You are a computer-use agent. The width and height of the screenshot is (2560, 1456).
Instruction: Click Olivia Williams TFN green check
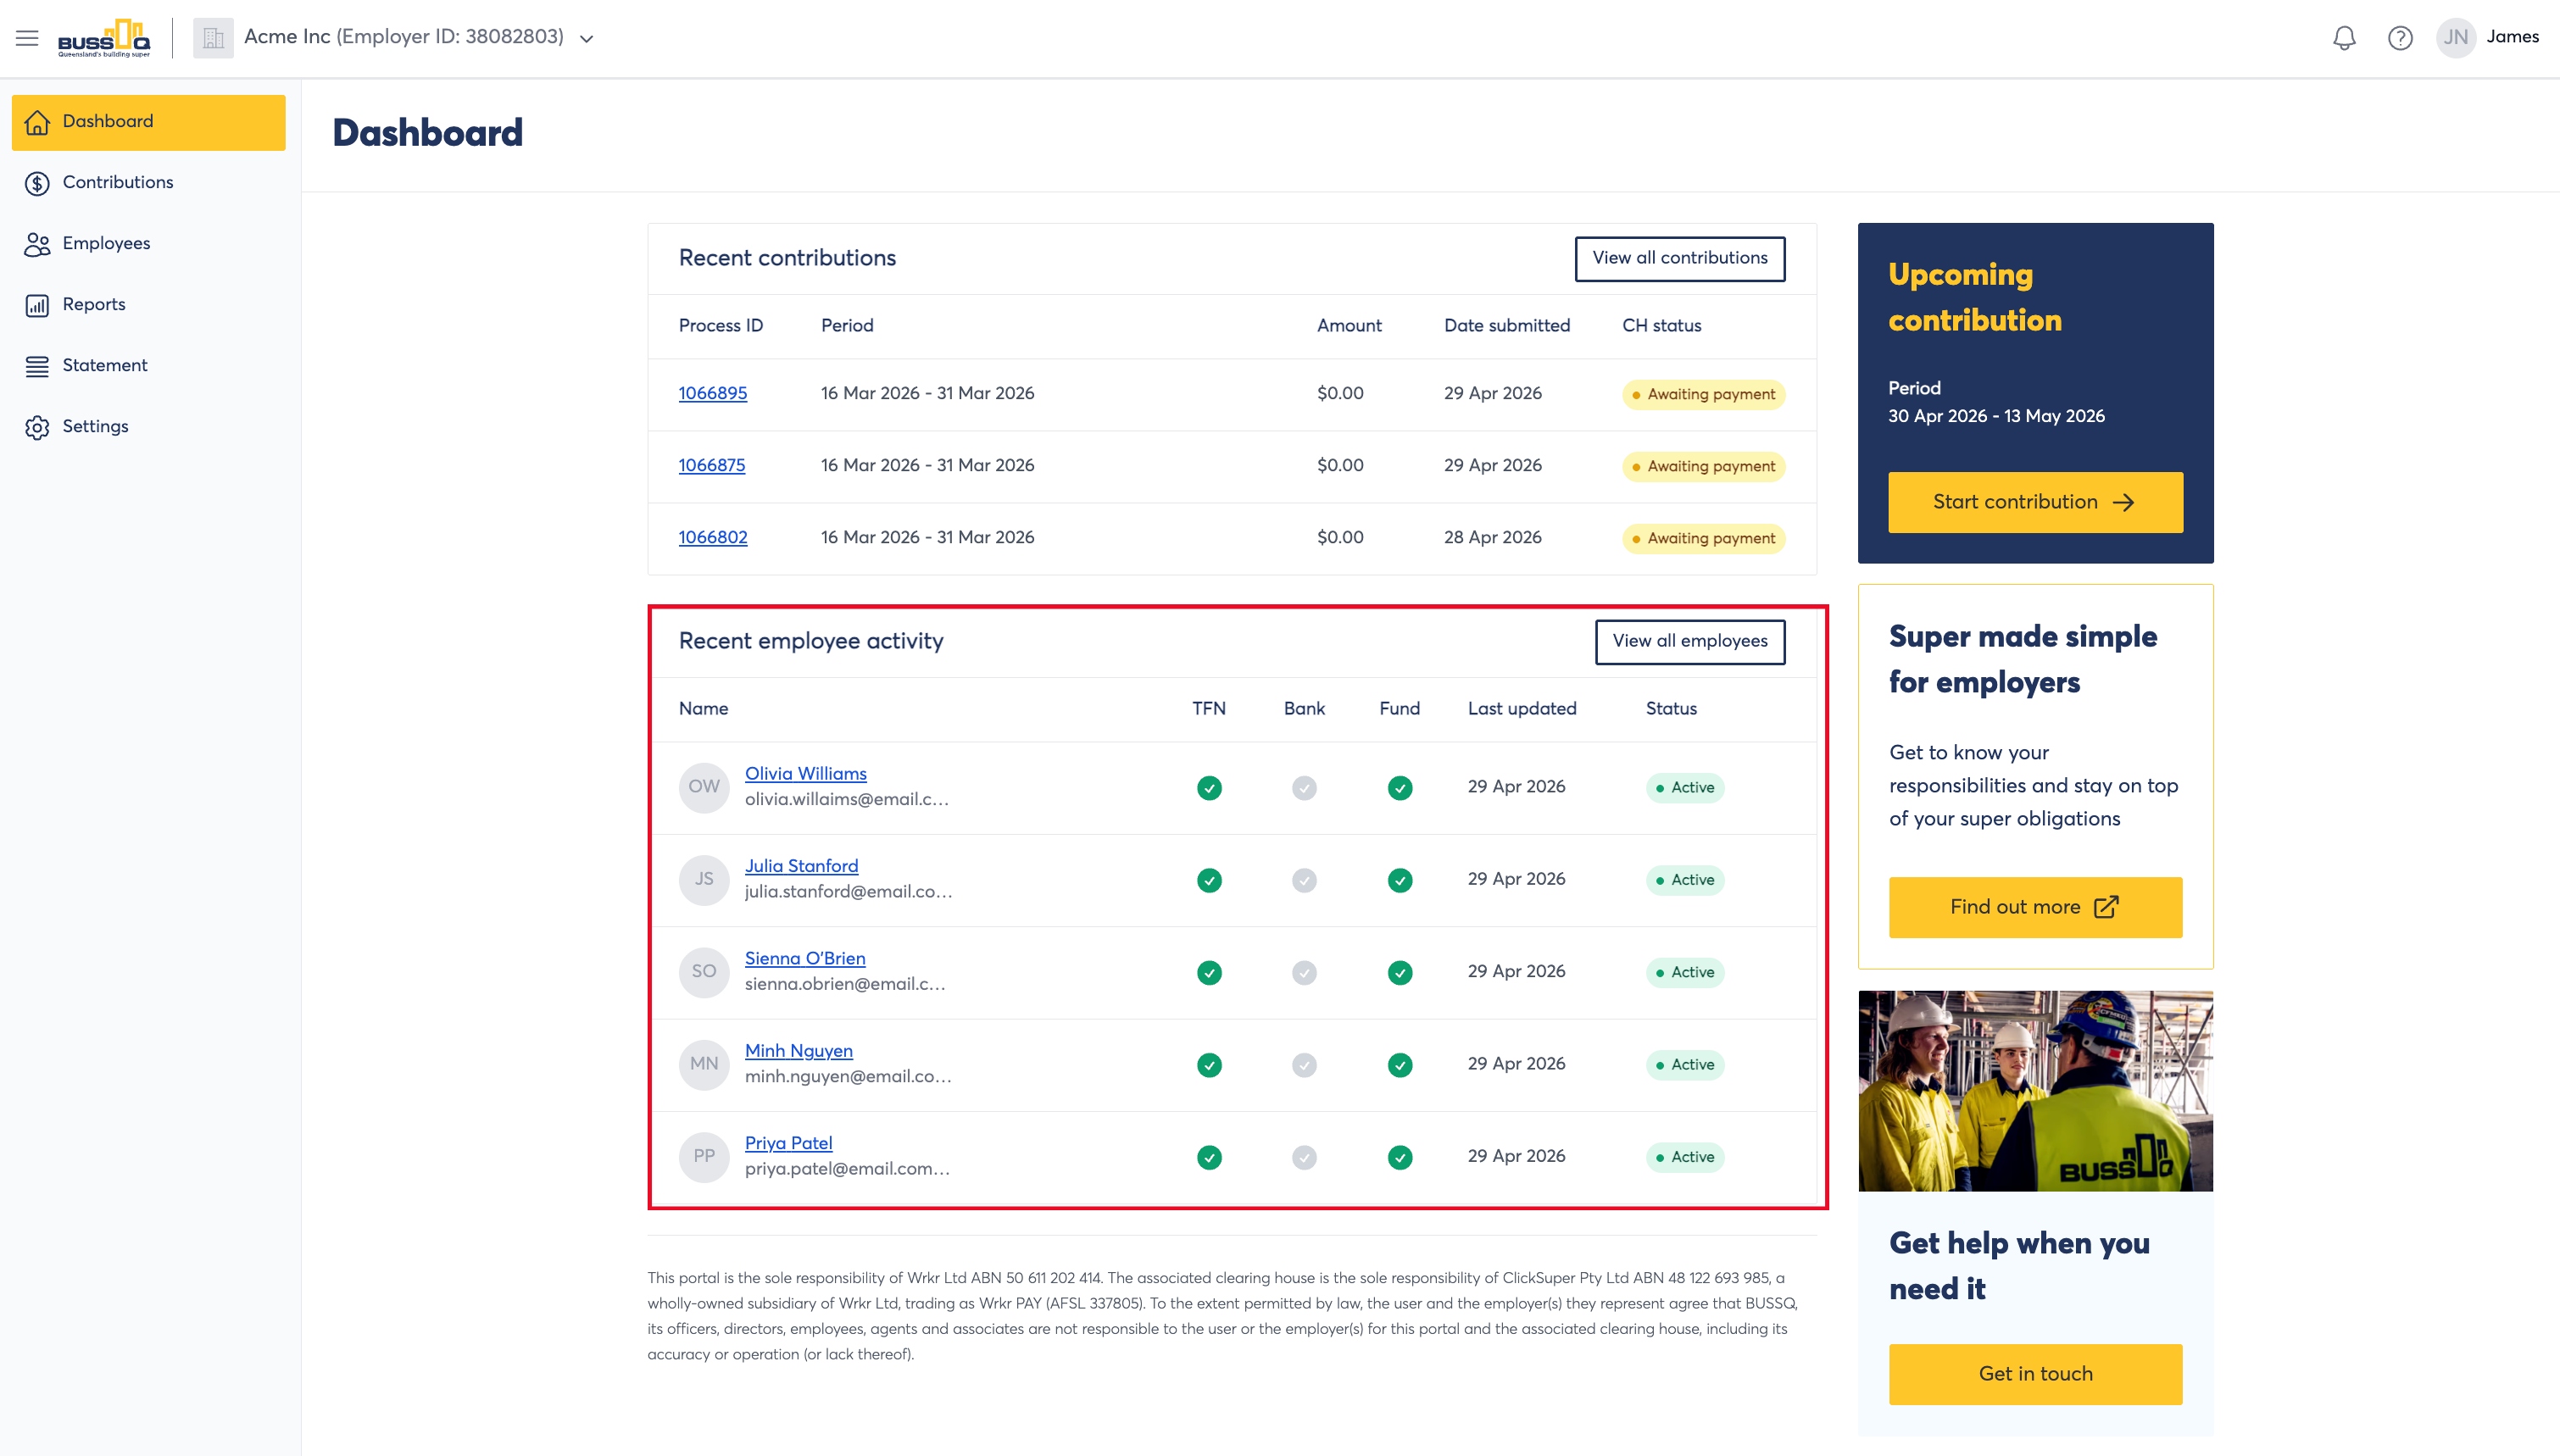coord(1209,789)
